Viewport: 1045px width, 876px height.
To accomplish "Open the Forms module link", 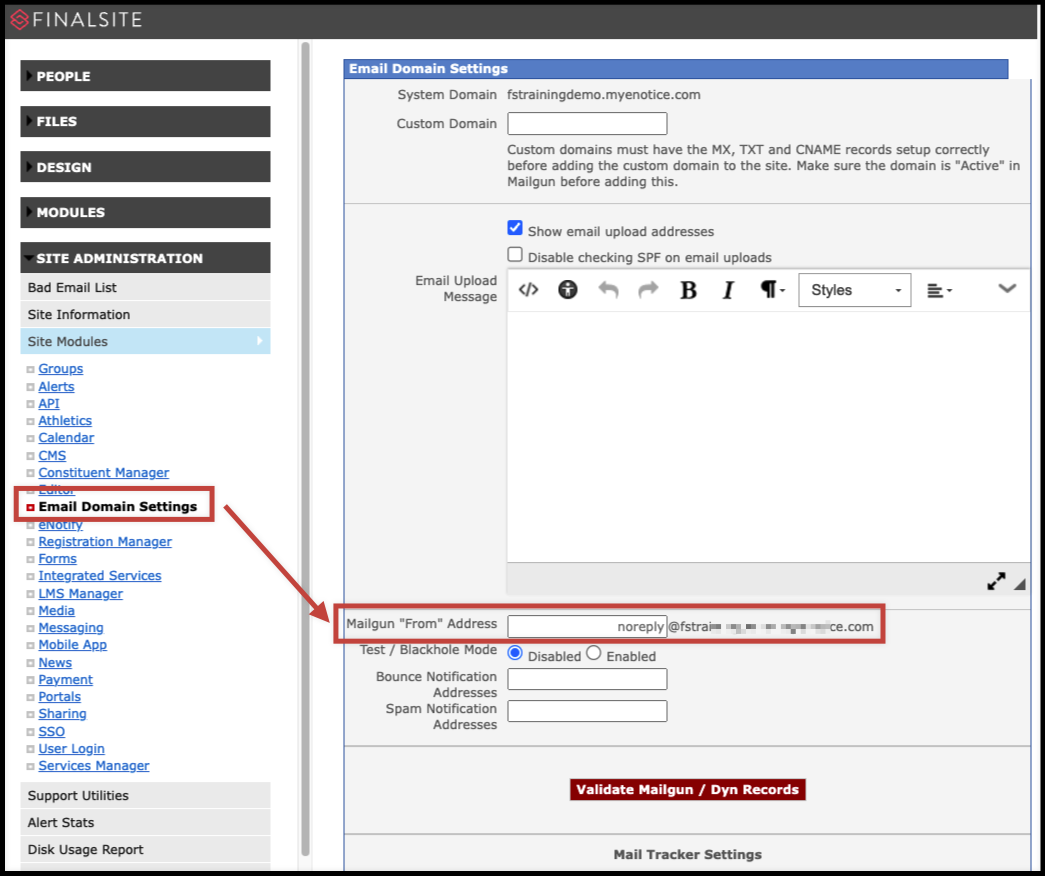I will click(x=57, y=559).
